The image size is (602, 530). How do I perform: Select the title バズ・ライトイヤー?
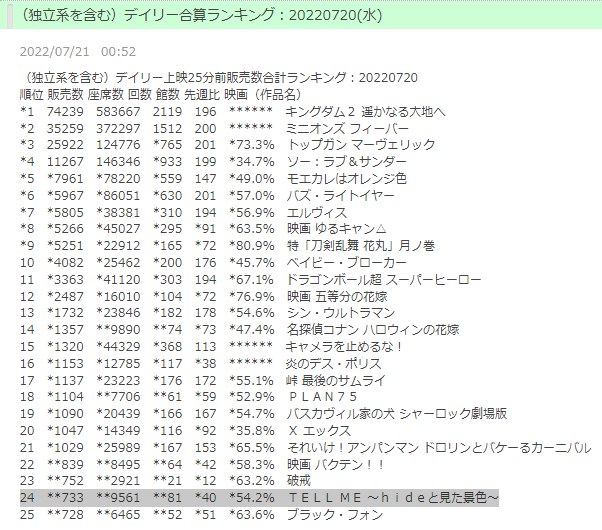(341, 195)
